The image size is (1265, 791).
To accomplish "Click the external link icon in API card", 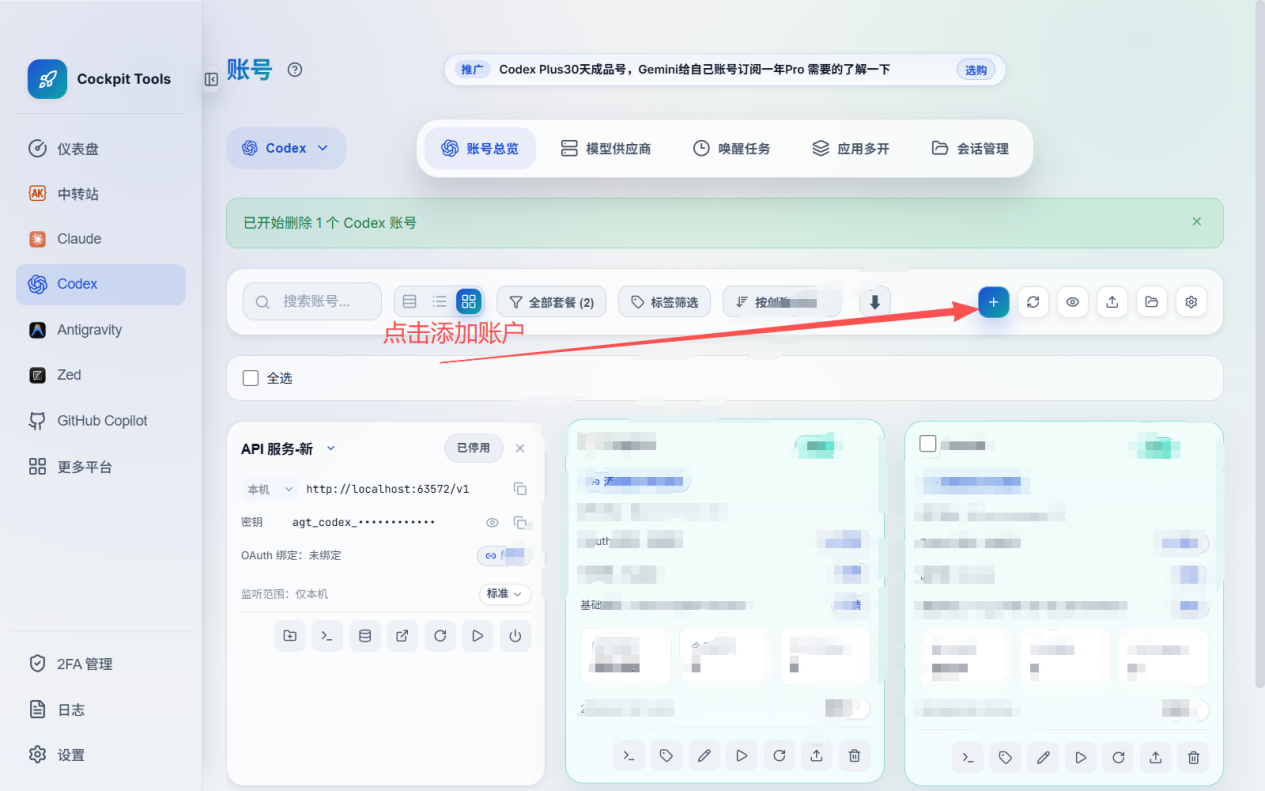I will click(402, 636).
